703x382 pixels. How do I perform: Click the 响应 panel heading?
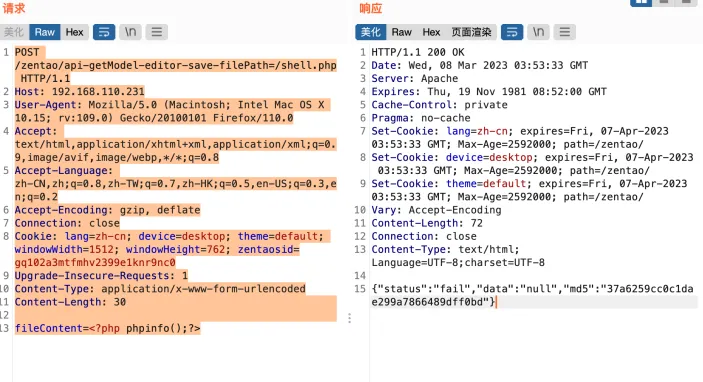(370, 8)
